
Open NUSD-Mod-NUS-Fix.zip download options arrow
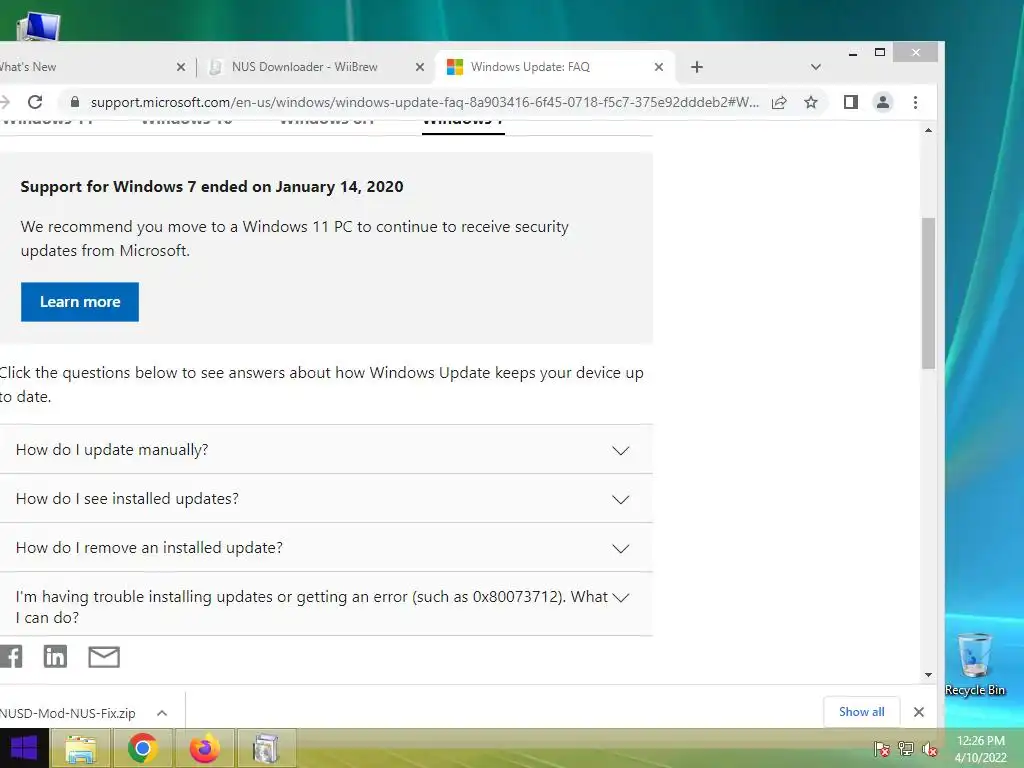(x=162, y=713)
